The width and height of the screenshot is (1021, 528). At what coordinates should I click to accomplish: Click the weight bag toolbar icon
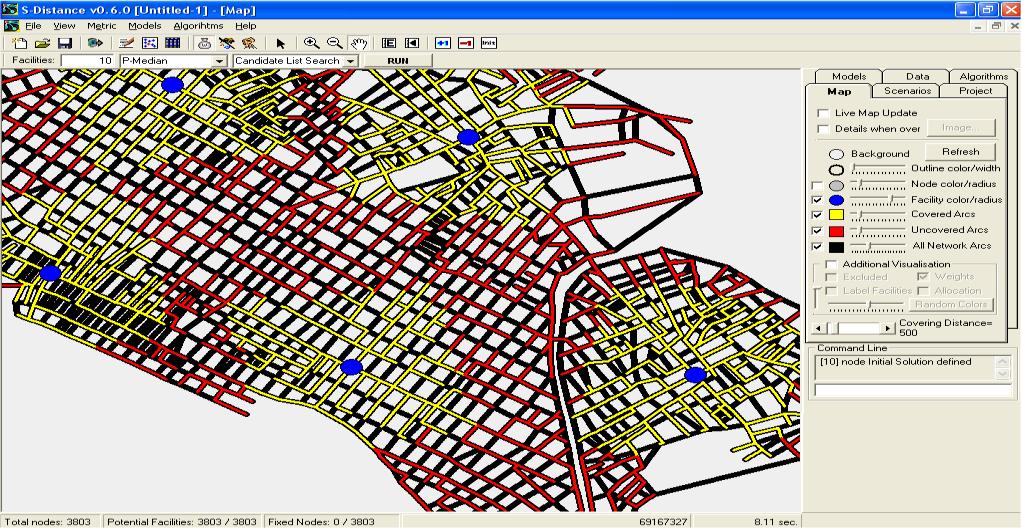click(x=204, y=43)
